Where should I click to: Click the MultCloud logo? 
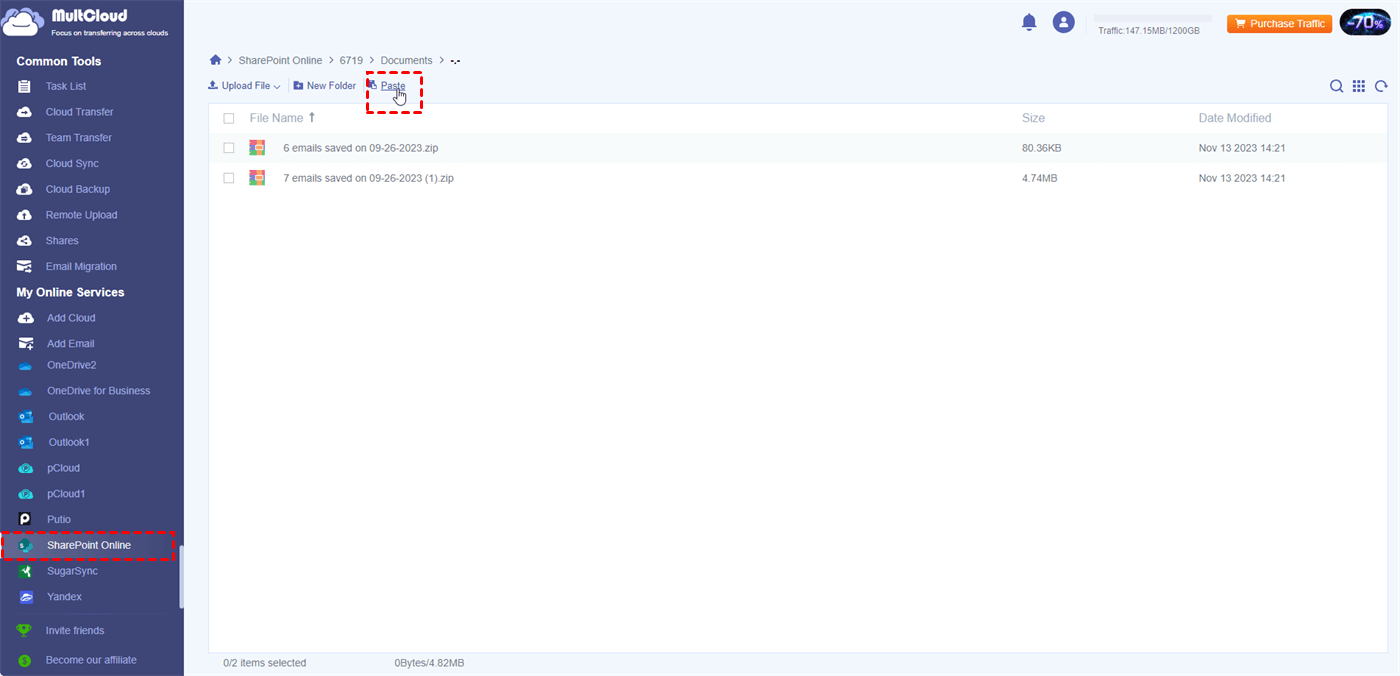tap(86, 23)
